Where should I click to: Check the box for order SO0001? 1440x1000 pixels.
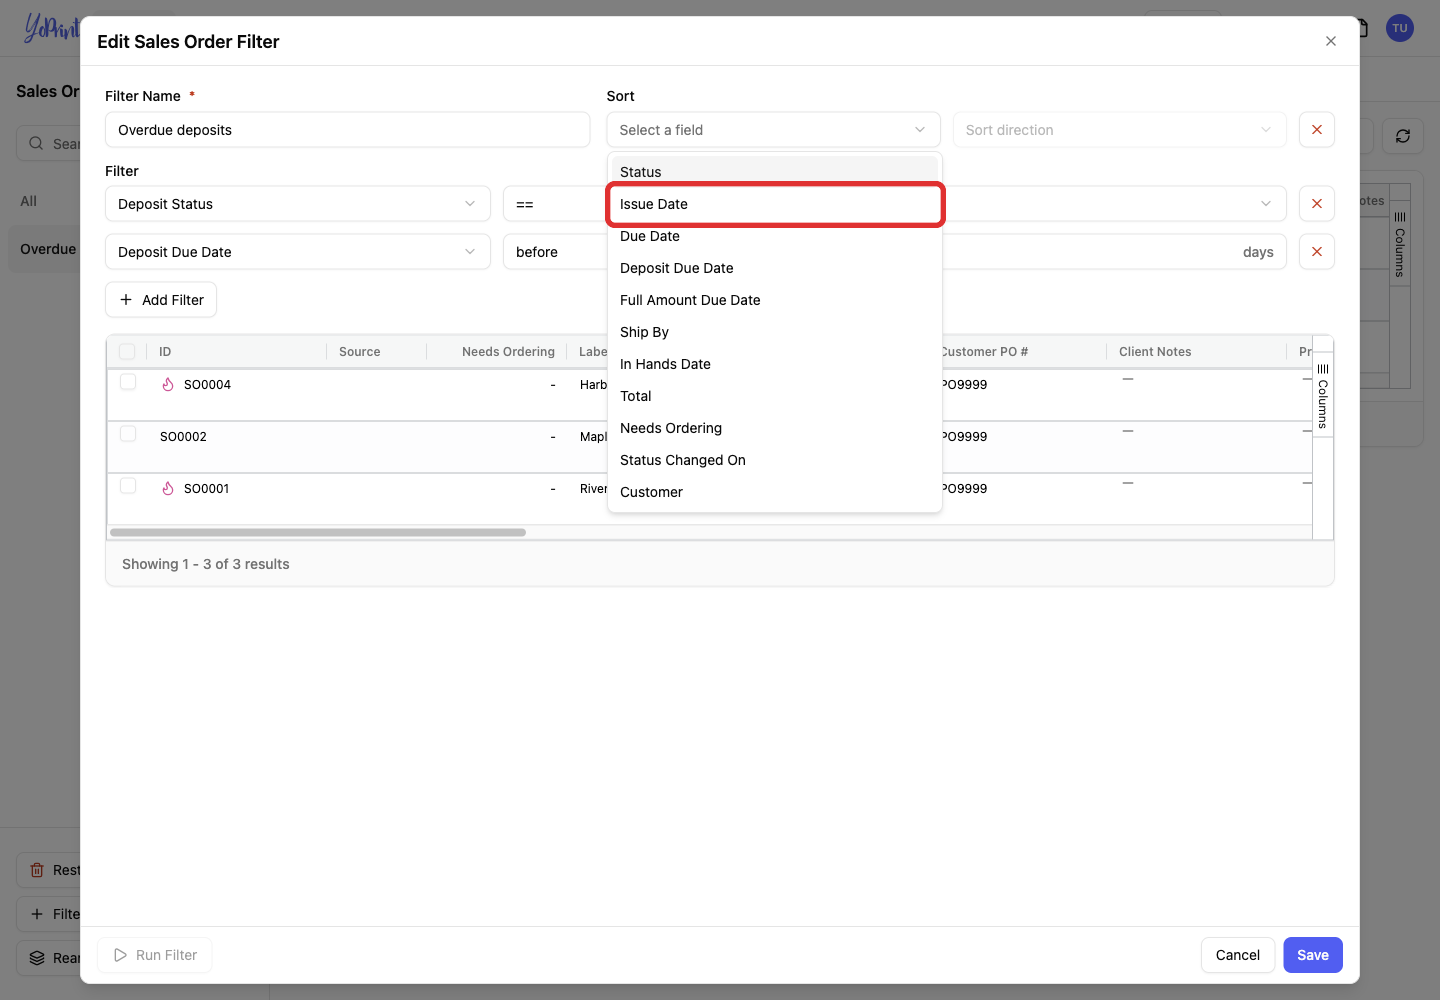tap(128, 486)
